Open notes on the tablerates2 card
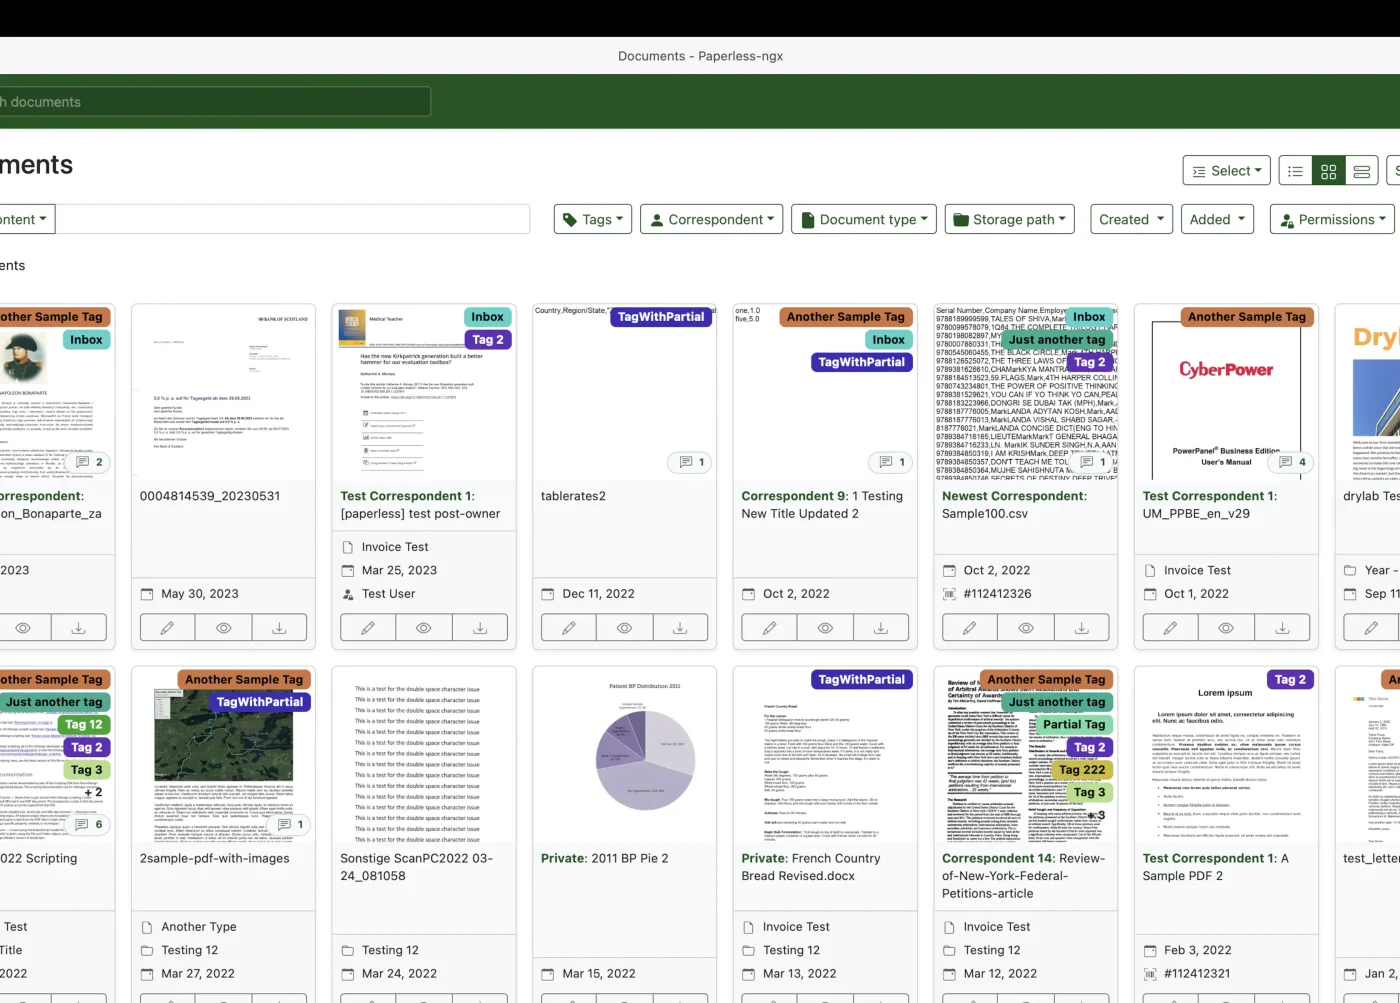The image size is (1400, 1003). pos(692,462)
